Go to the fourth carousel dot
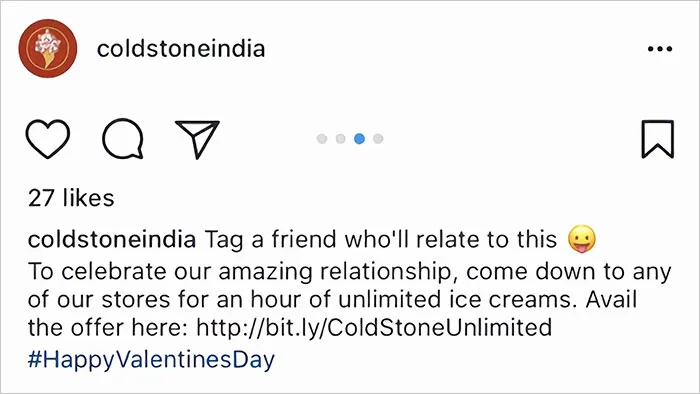The image size is (700, 394). point(378,139)
